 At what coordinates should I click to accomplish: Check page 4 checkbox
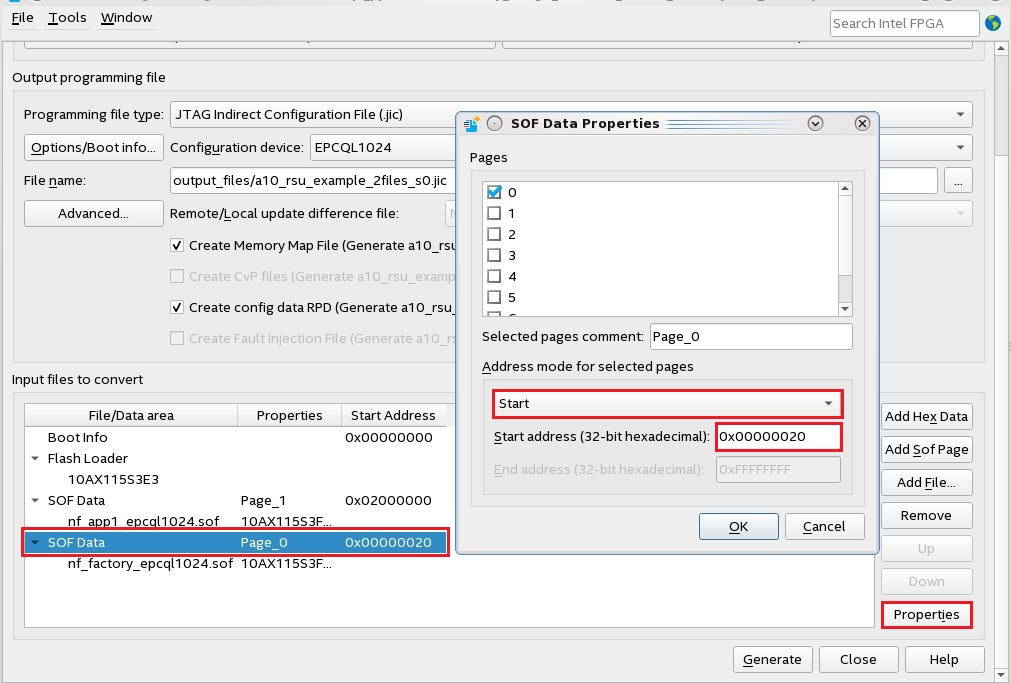coord(494,276)
